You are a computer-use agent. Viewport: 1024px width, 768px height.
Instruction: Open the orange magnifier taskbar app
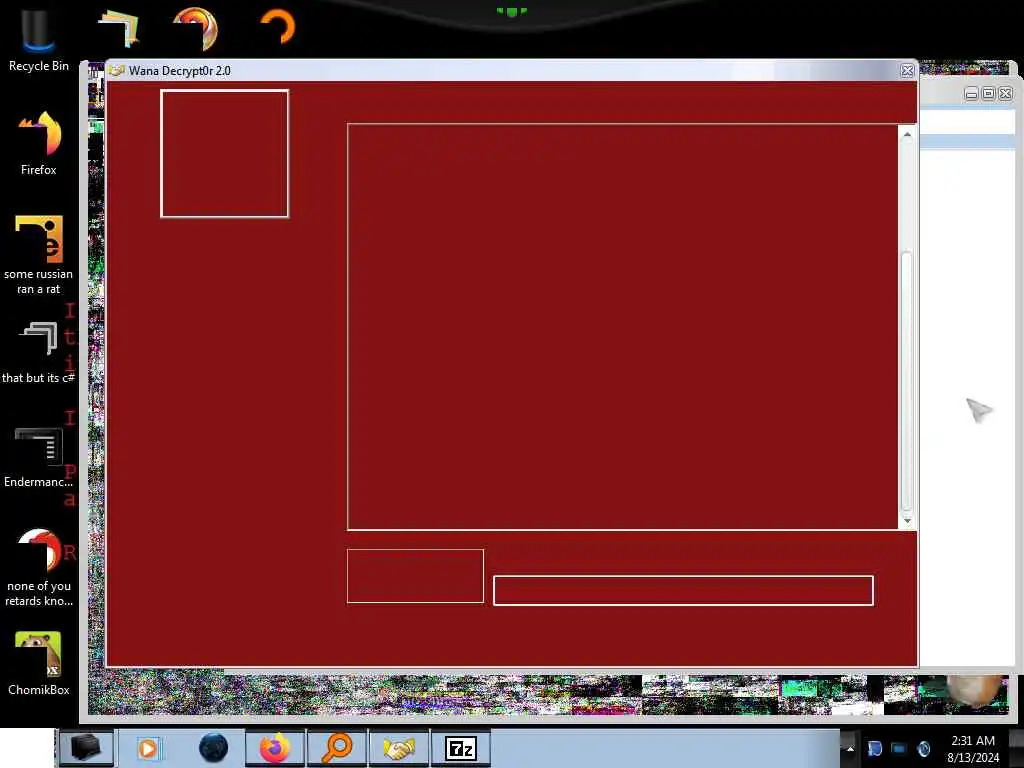(x=337, y=748)
